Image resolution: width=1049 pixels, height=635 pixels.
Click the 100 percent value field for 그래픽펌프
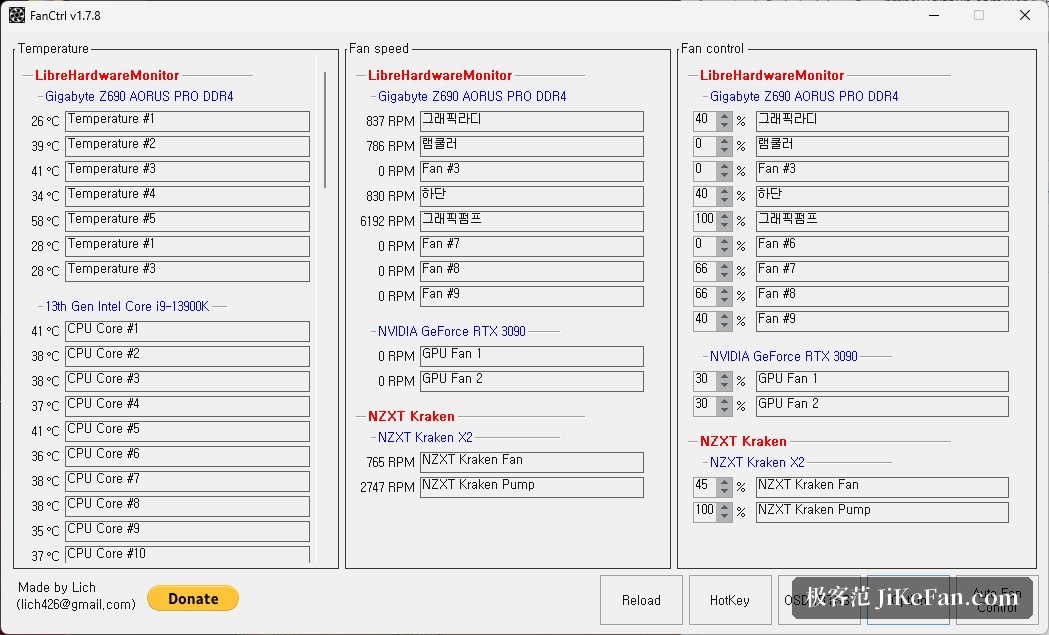point(705,221)
